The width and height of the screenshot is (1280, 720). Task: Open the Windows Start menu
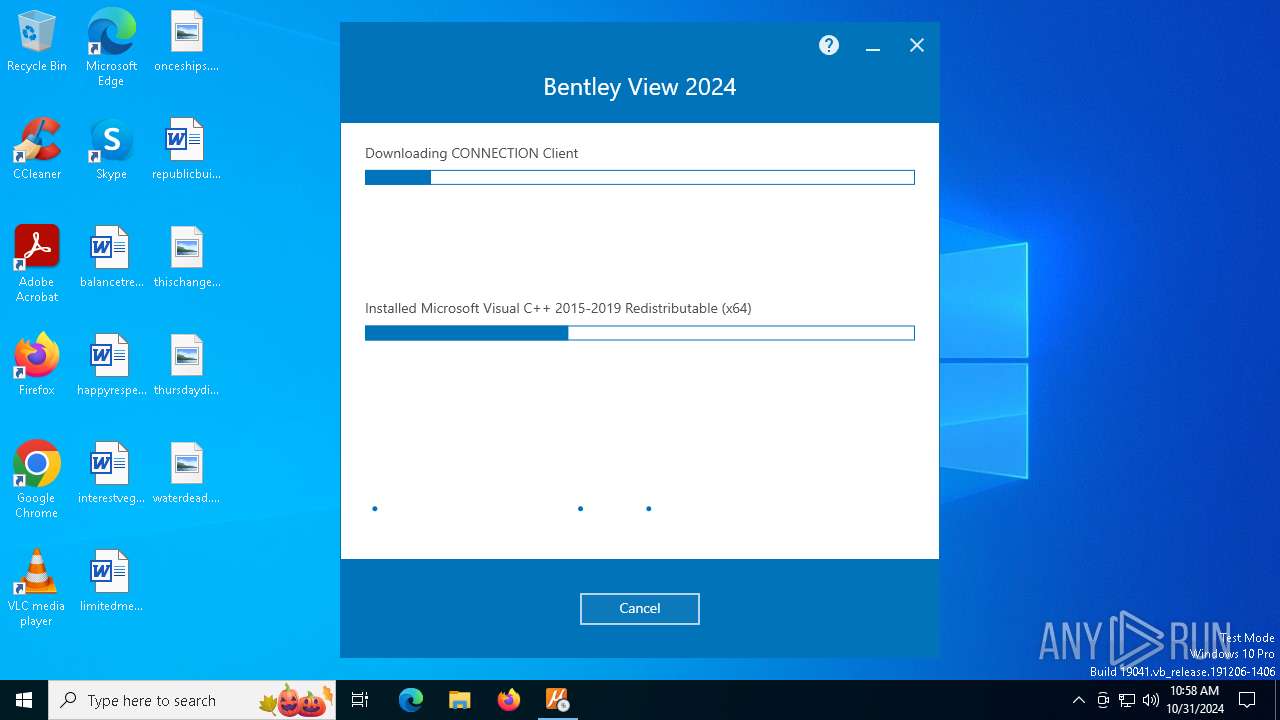coord(24,700)
